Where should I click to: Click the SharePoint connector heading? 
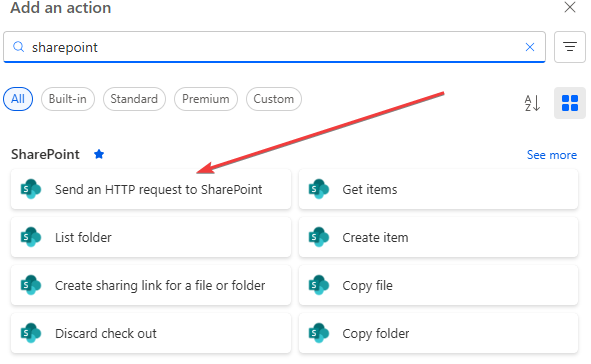(x=45, y=154)
